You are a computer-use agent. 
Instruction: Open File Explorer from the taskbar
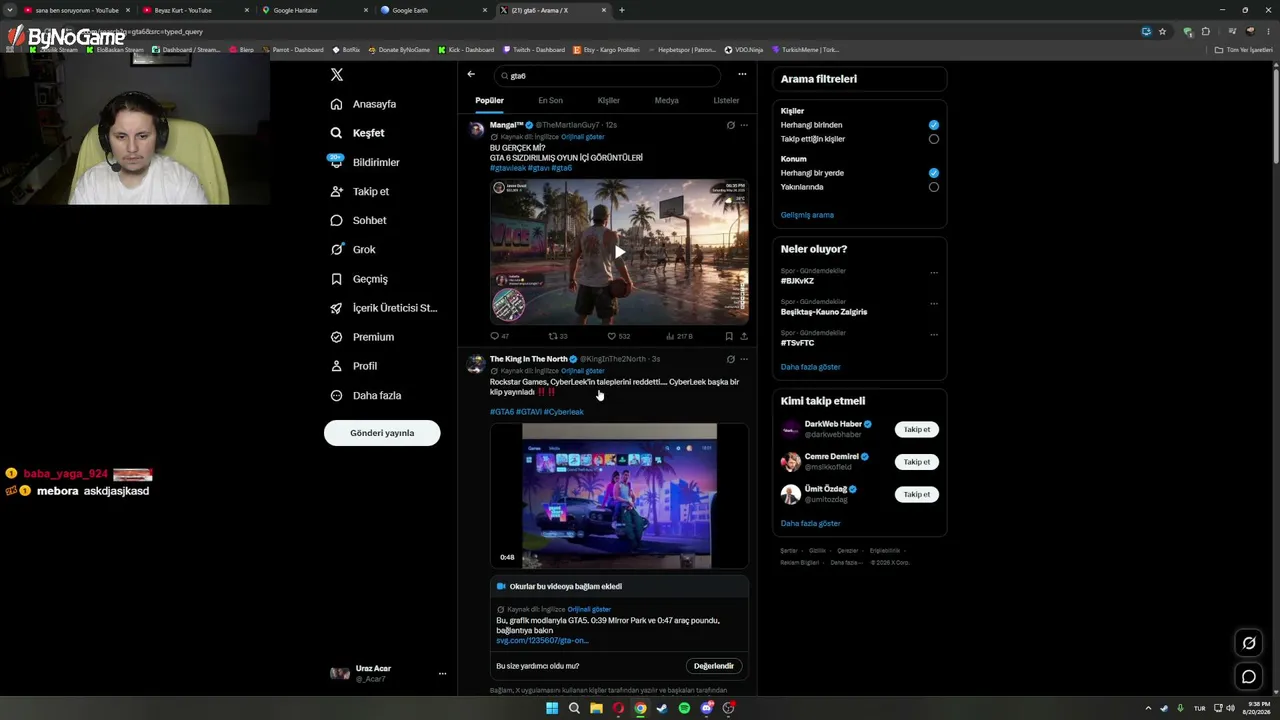coord(596,708)
